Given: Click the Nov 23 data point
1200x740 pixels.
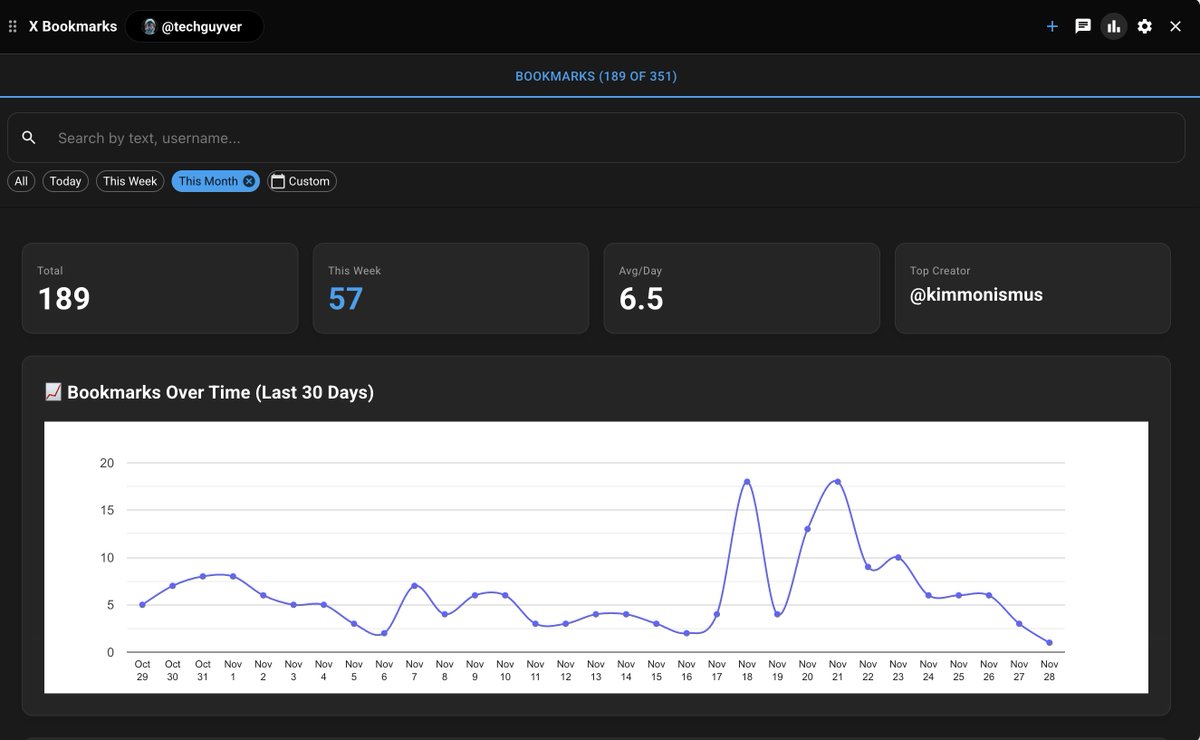Looking at the screenshot, I should point(898,557).
